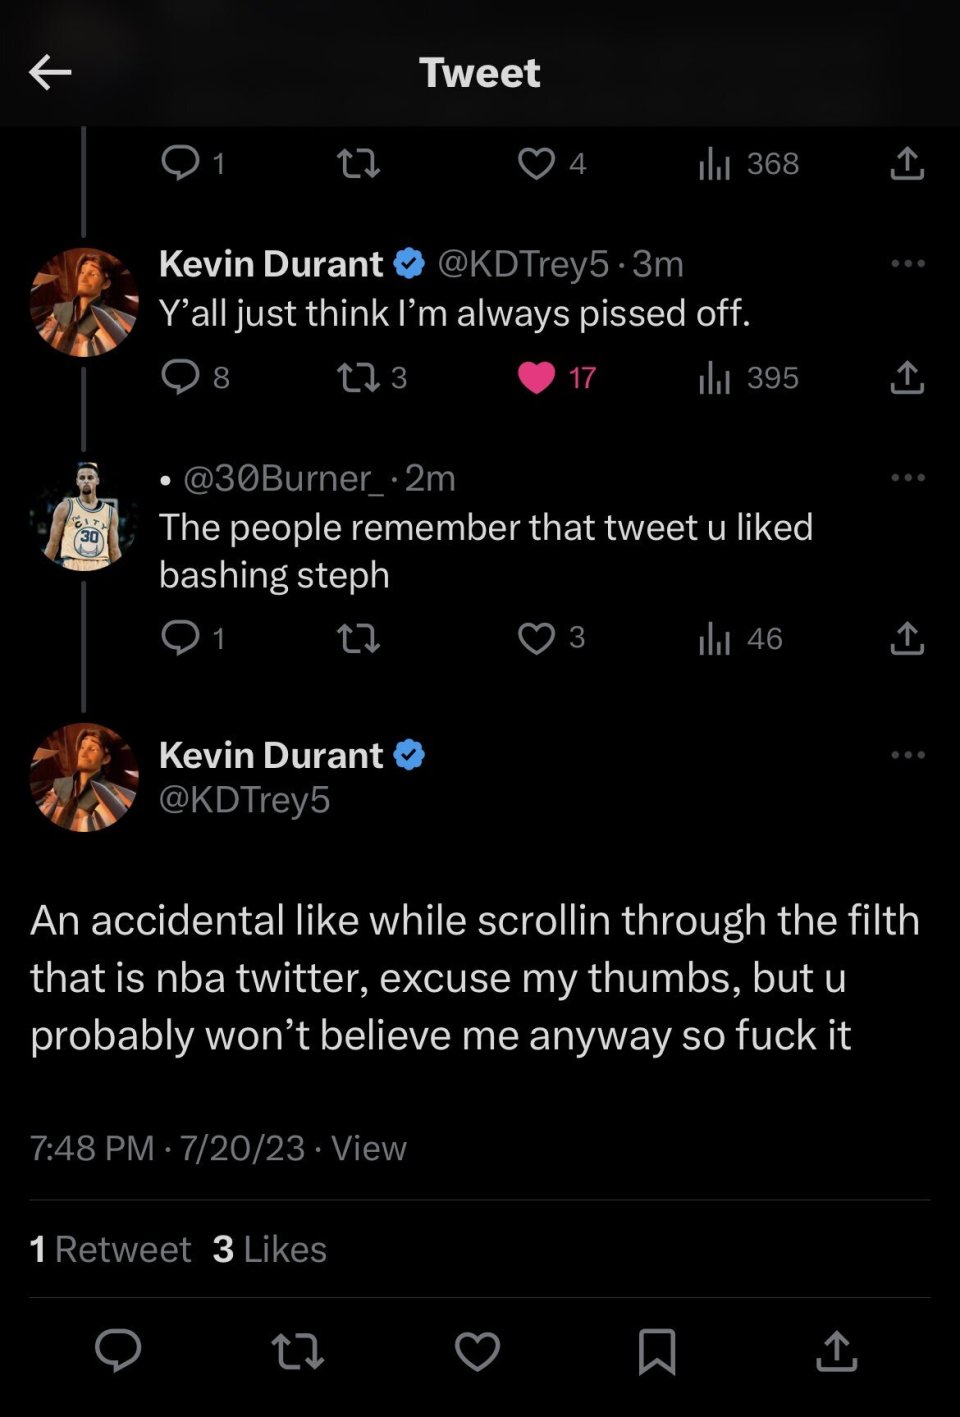Open the "1 Retweet" list
This screenshot has width=960, height=1417.
pyautogui.click(x=110, y=1249)
